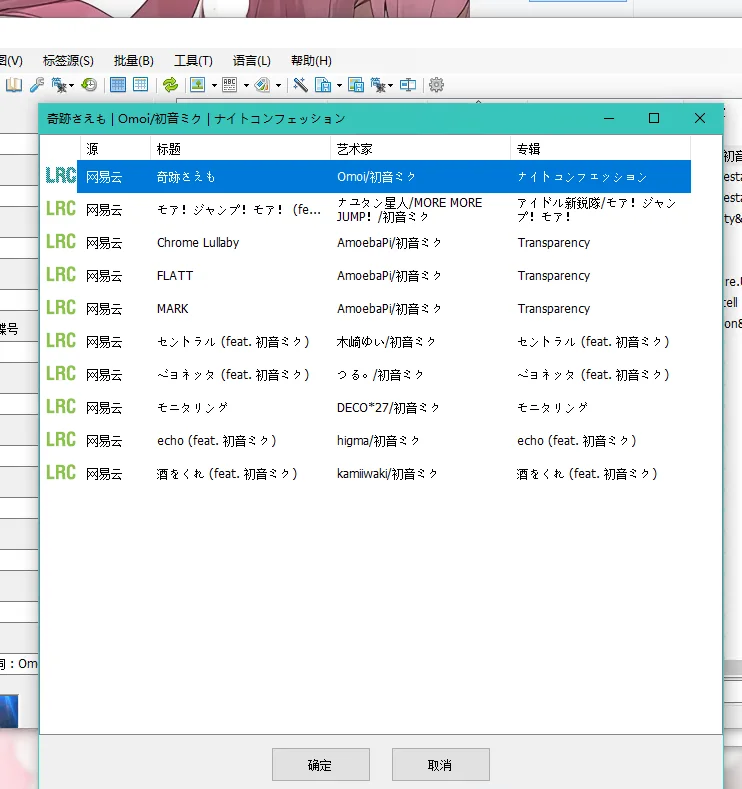This screenshot has width=742, height=789.
Task: Click the save file disk icon
Action: [x=323, y=85]
